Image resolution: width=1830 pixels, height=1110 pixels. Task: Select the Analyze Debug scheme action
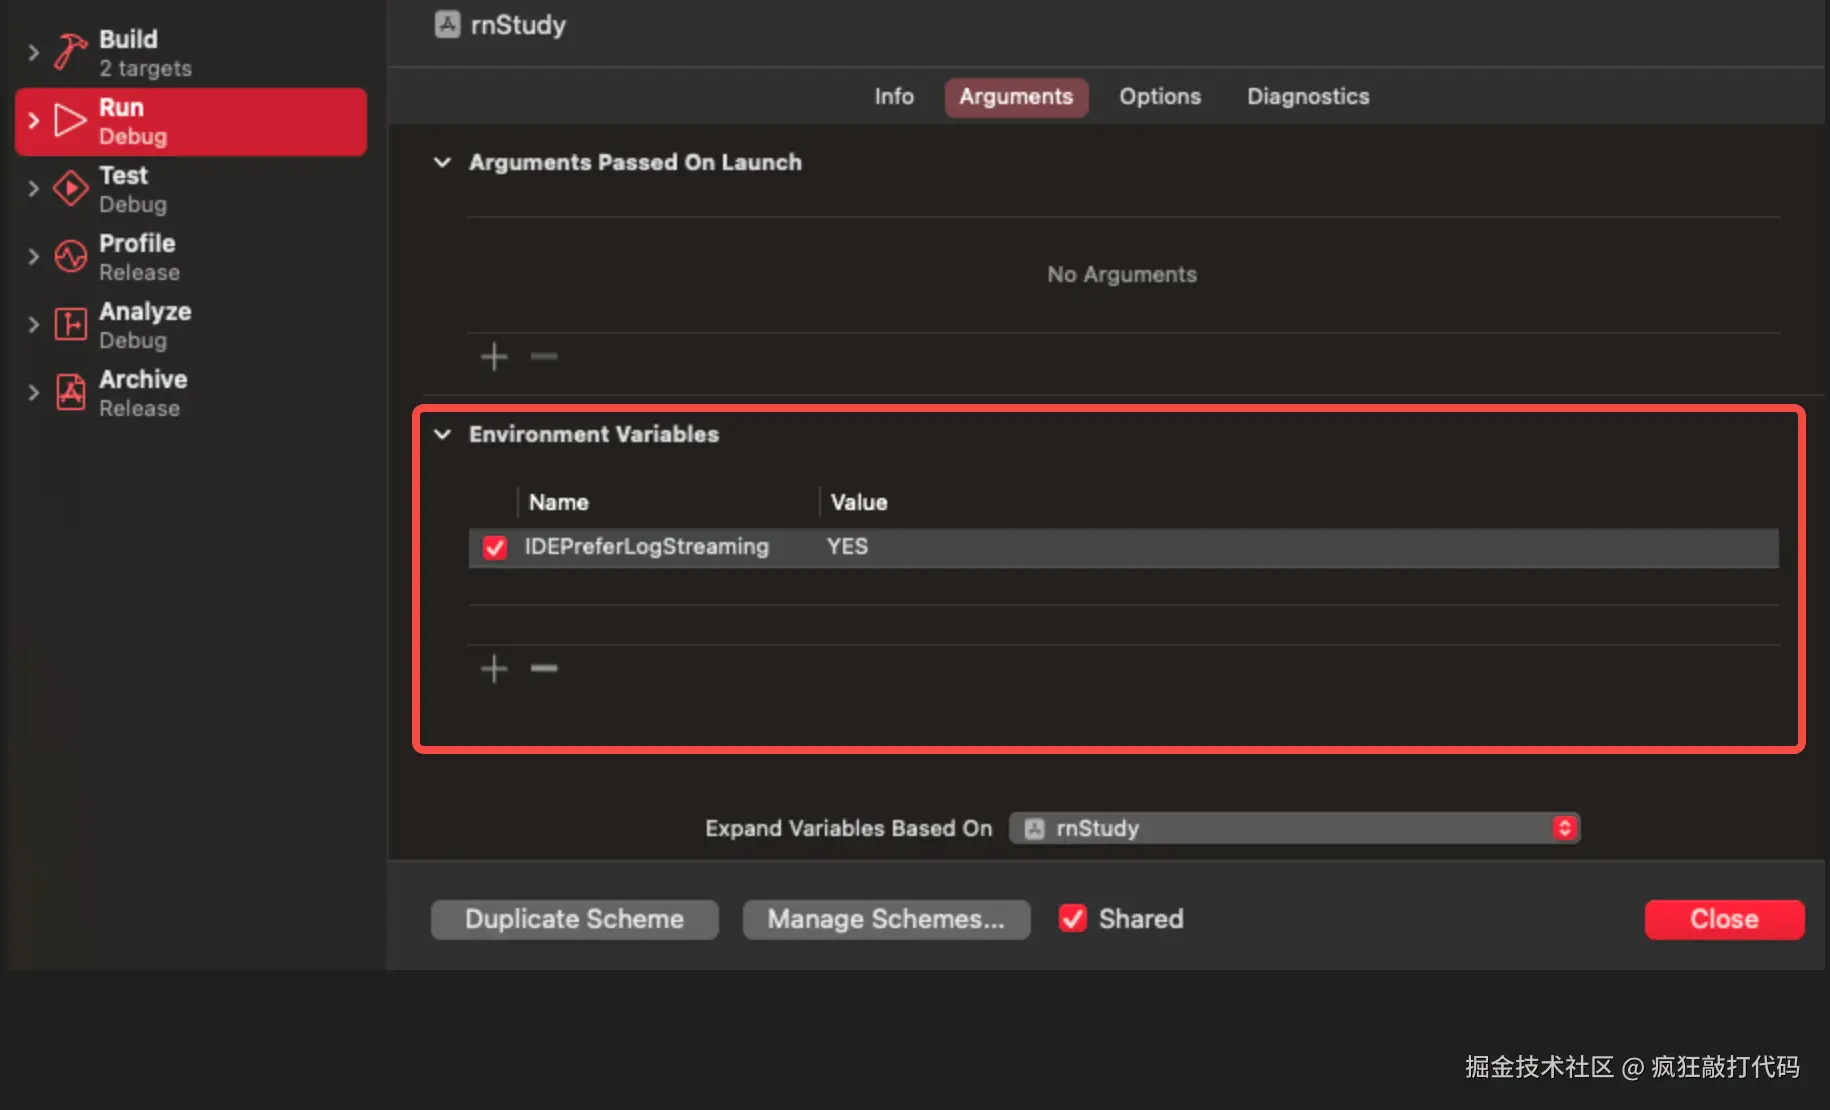pyautogui.click(x=191, y=325)
